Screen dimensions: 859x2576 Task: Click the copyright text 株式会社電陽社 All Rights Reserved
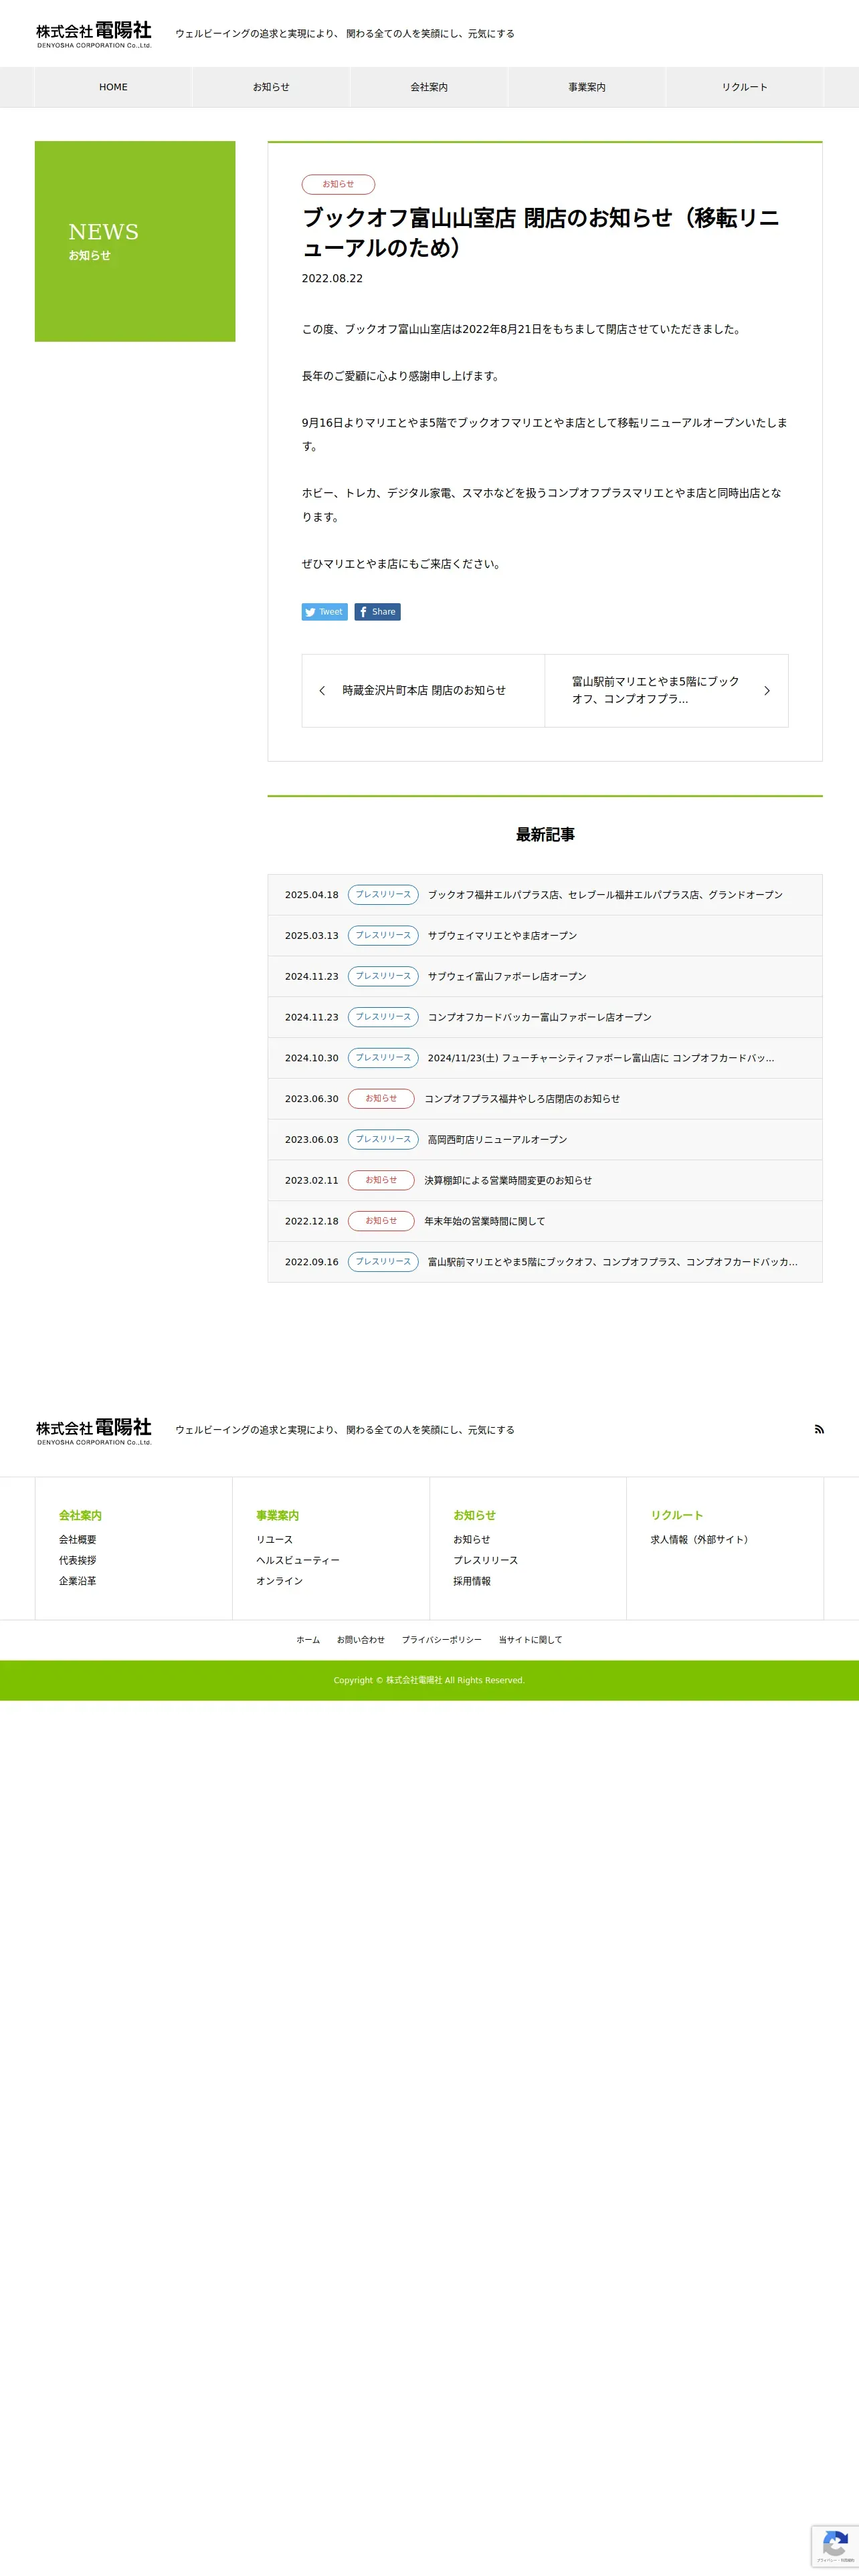point(429,1681)
